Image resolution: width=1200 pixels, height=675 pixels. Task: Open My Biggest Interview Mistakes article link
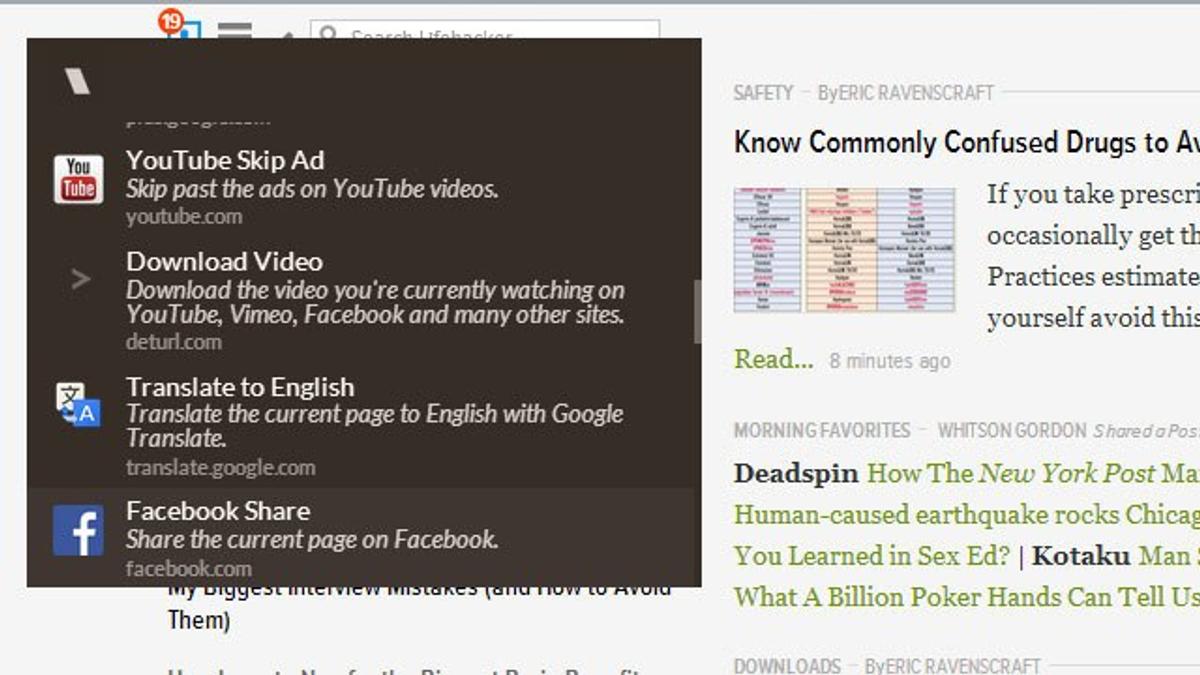419,606
